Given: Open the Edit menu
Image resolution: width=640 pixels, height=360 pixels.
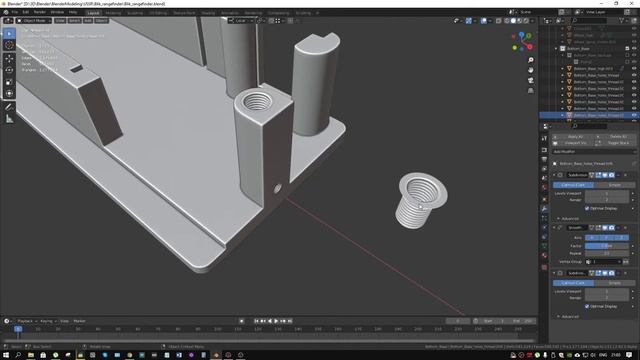Looking at the screenshot, I should [26, 12].
